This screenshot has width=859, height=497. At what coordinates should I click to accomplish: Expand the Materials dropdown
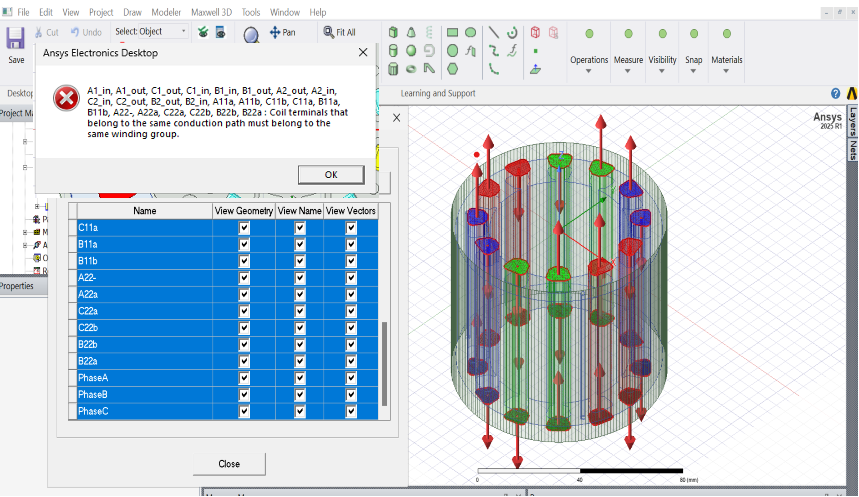(726, 71)
